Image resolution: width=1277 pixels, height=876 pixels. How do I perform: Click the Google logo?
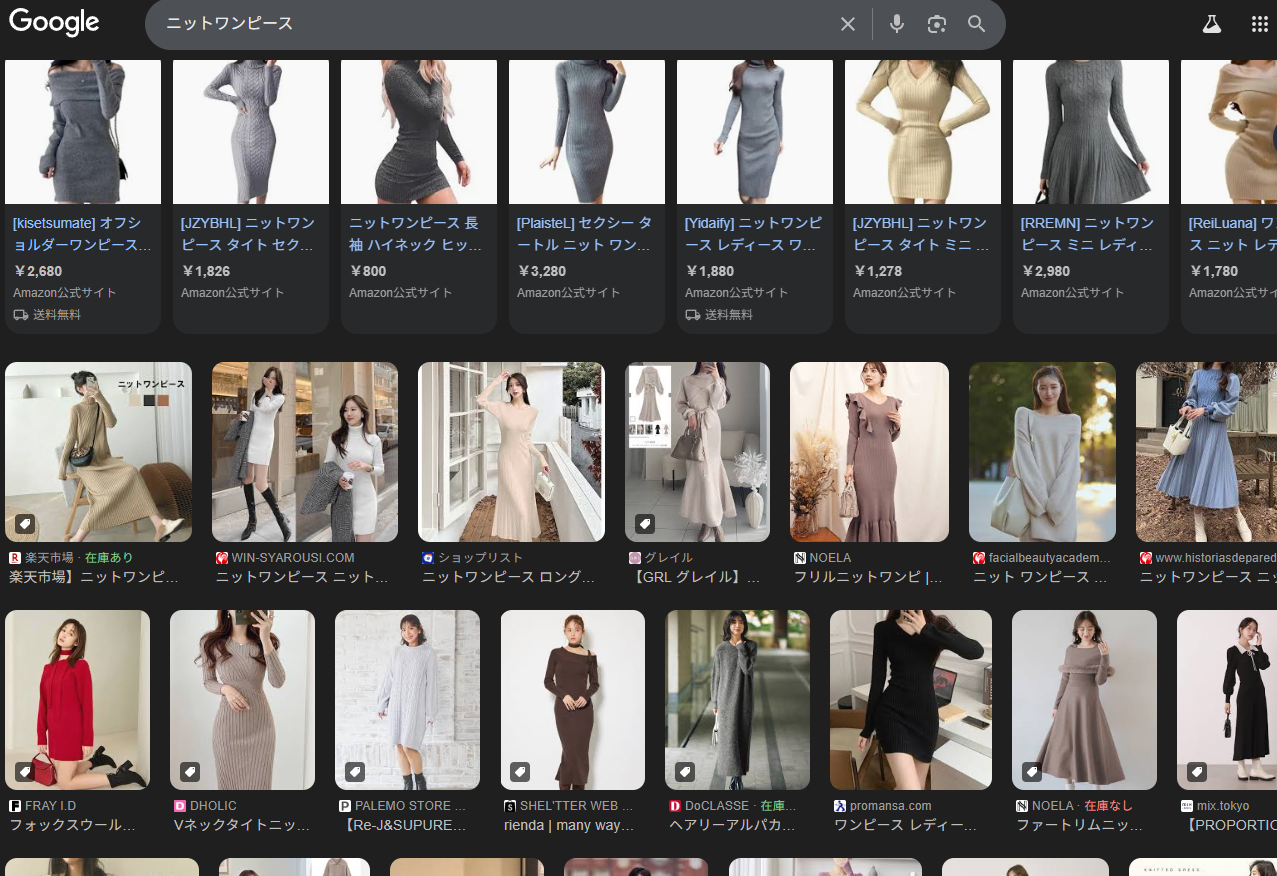tap(54, 23)
